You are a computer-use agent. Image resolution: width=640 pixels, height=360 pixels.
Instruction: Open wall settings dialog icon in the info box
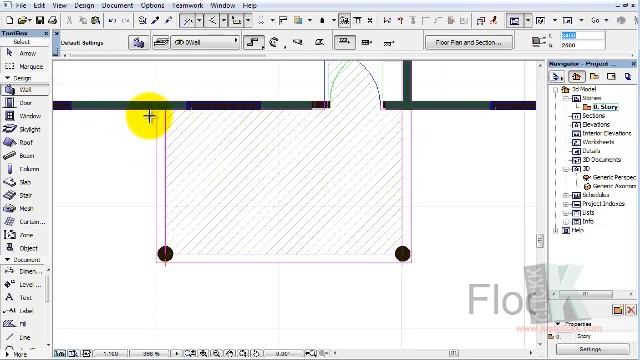(138, 42)
